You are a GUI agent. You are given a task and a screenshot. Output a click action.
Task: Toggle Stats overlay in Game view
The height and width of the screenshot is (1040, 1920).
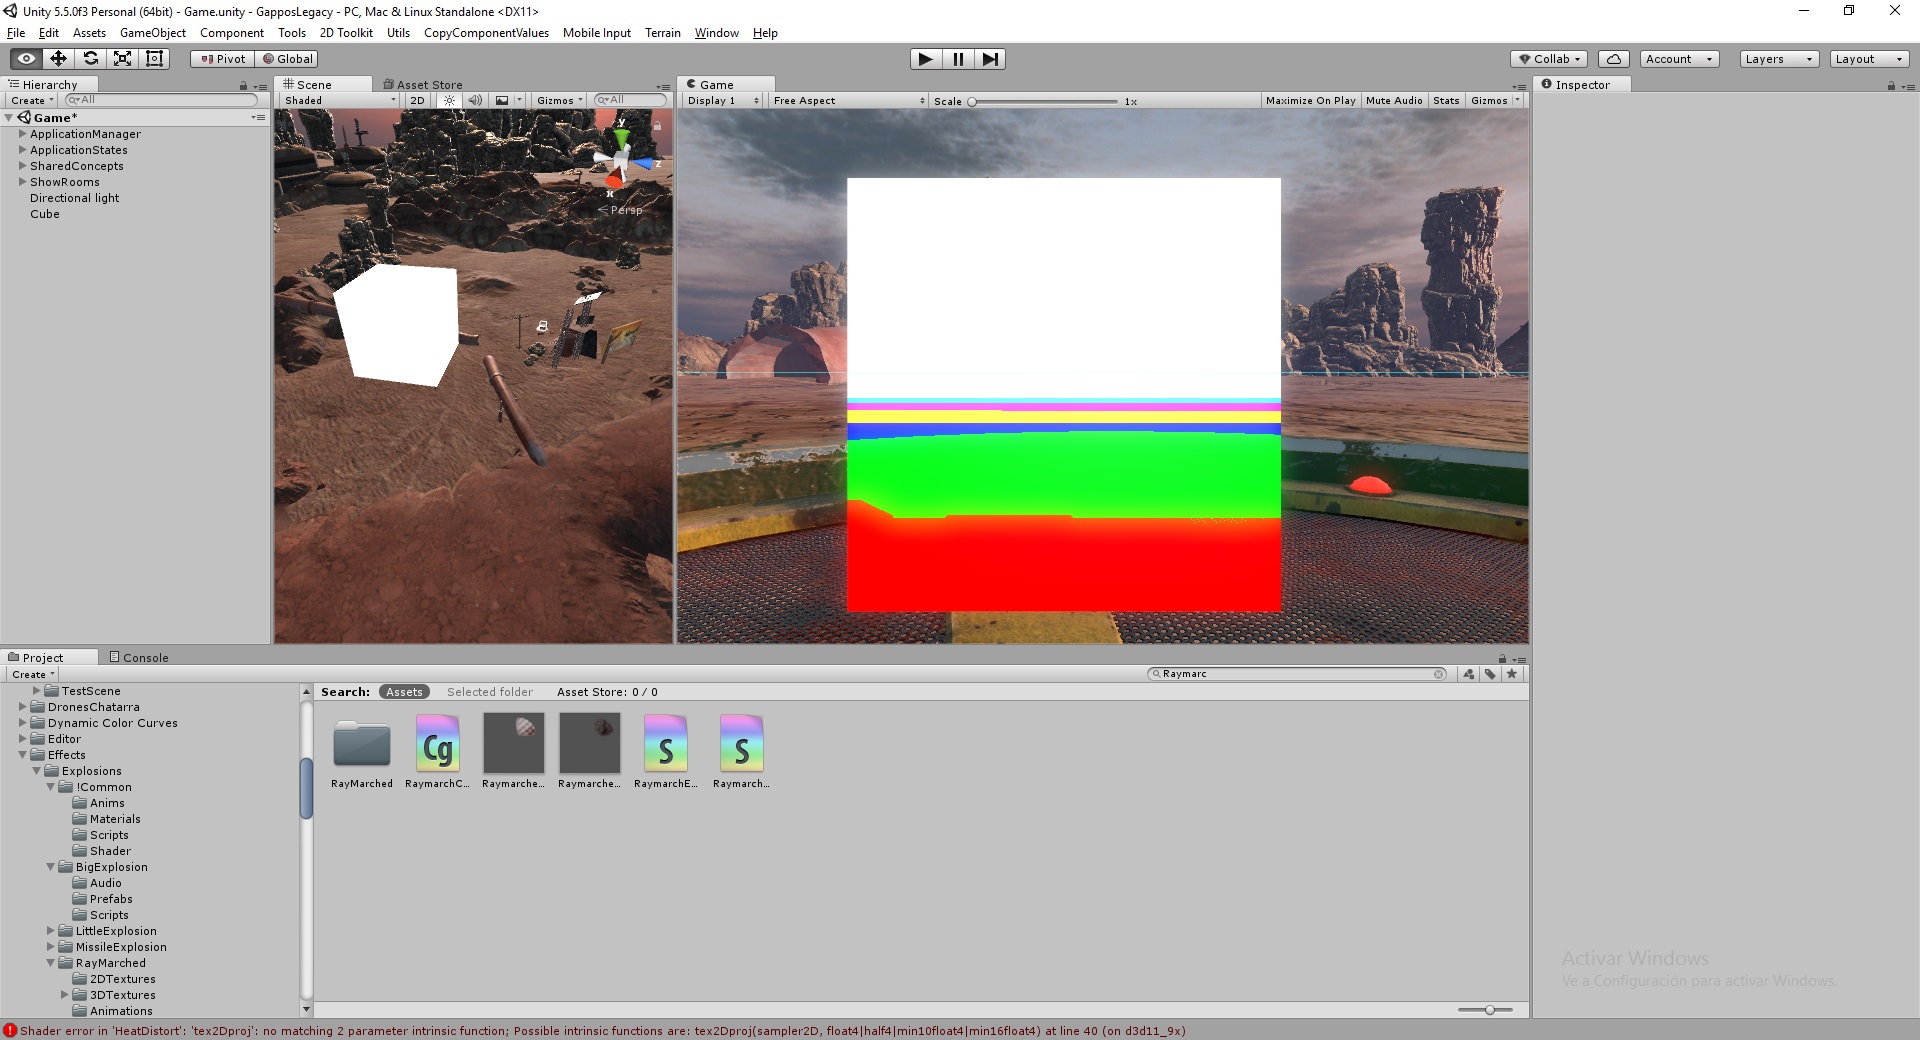[1446, 101]
